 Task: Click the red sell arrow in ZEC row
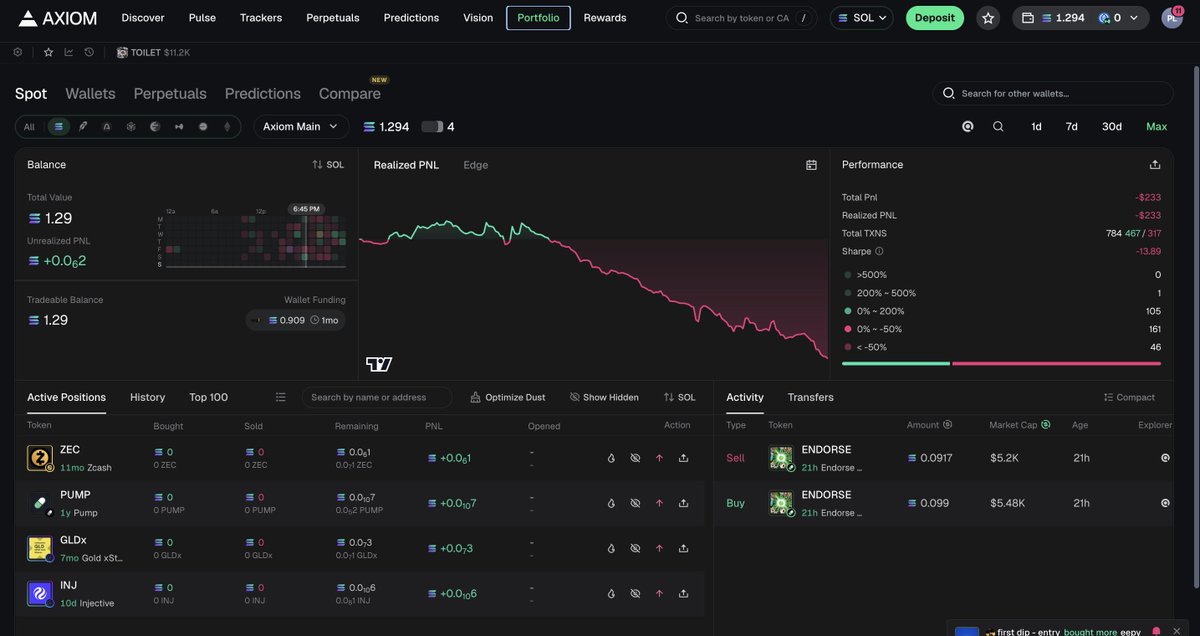point(659,458)
